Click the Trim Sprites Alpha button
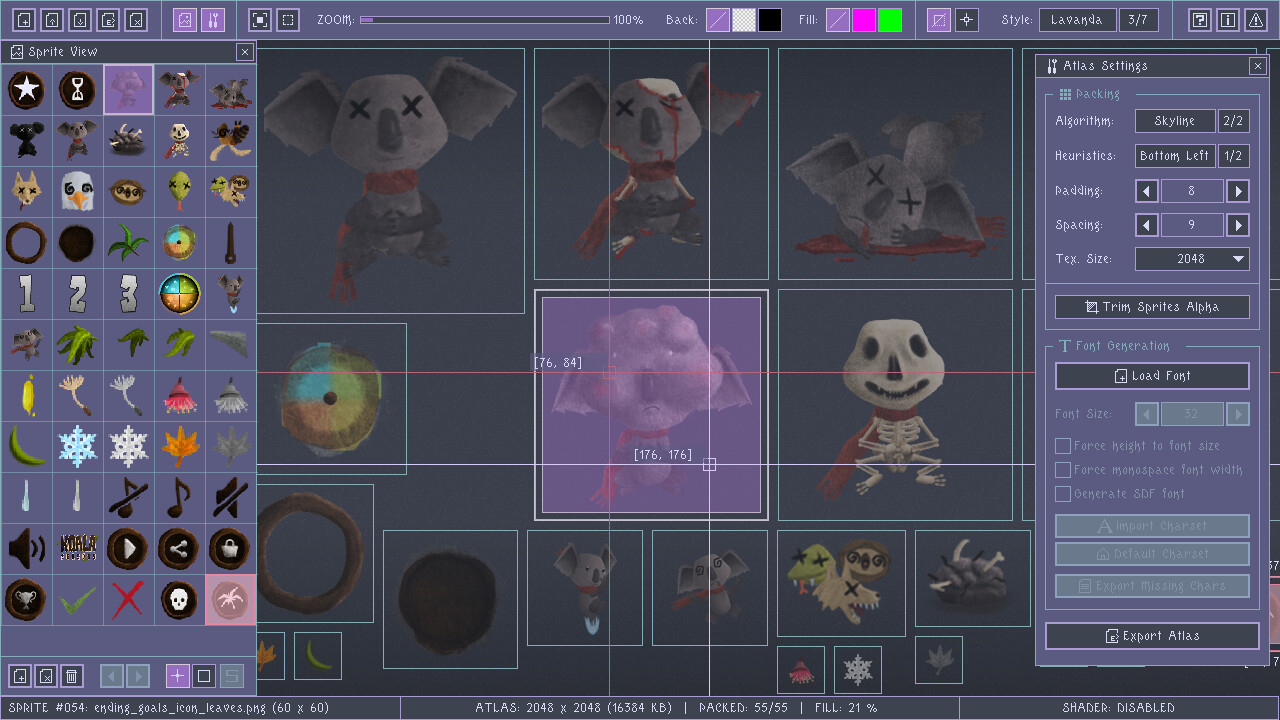 1152,307
